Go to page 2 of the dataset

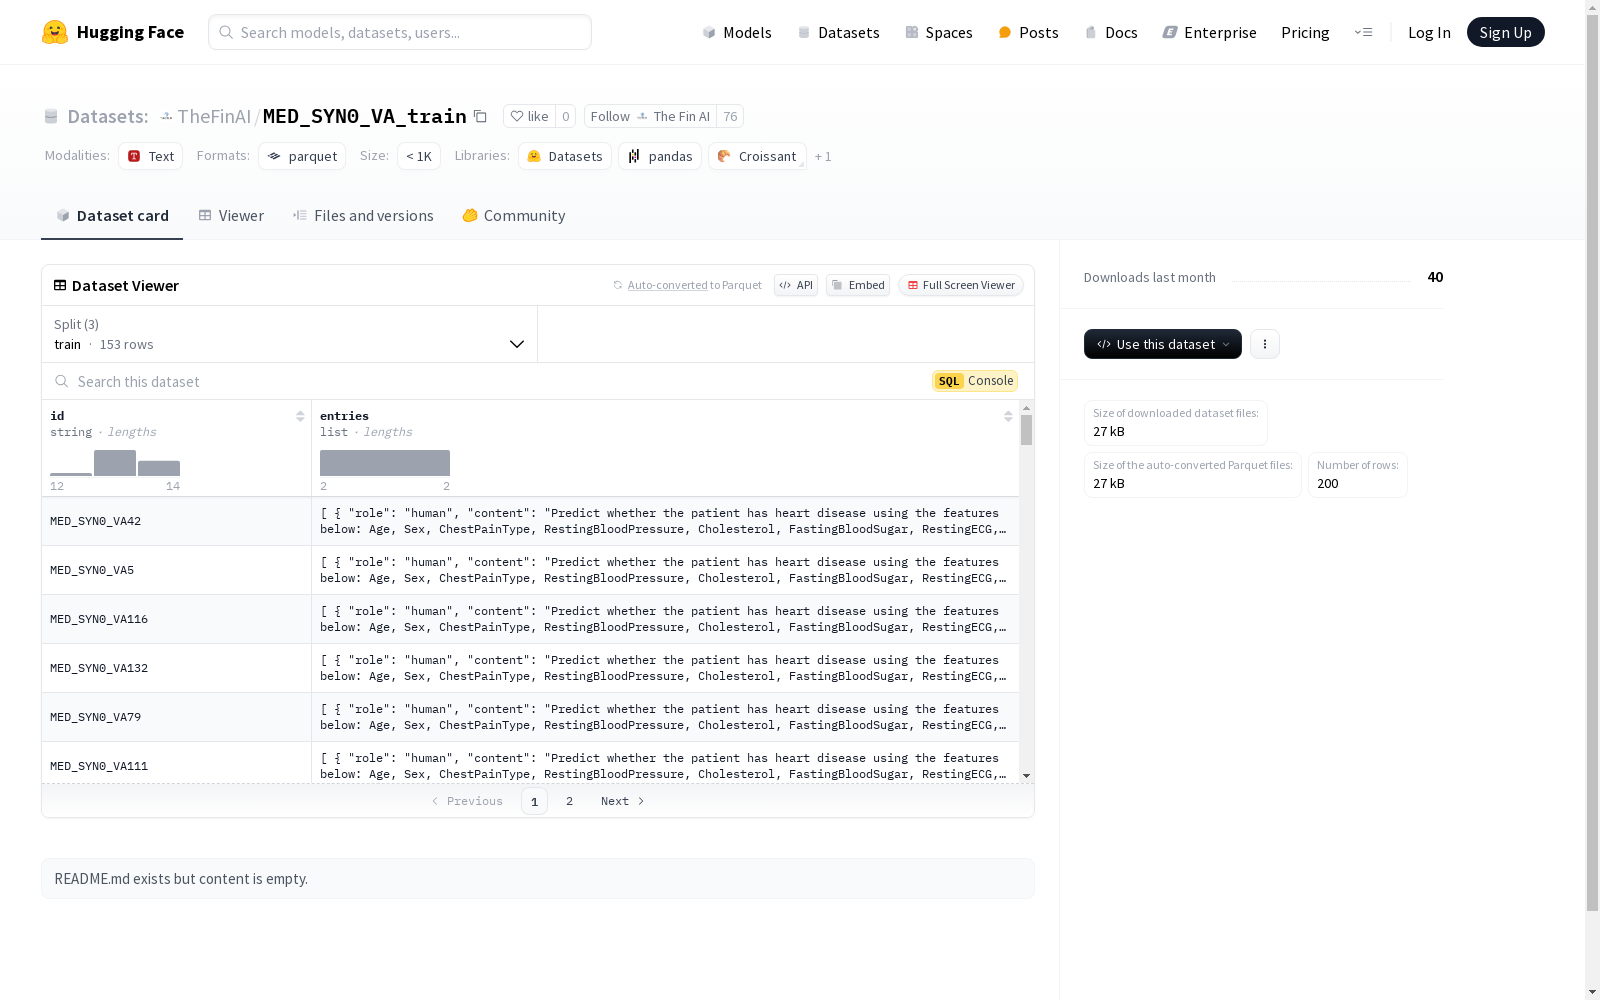click(x=570, y=801)
